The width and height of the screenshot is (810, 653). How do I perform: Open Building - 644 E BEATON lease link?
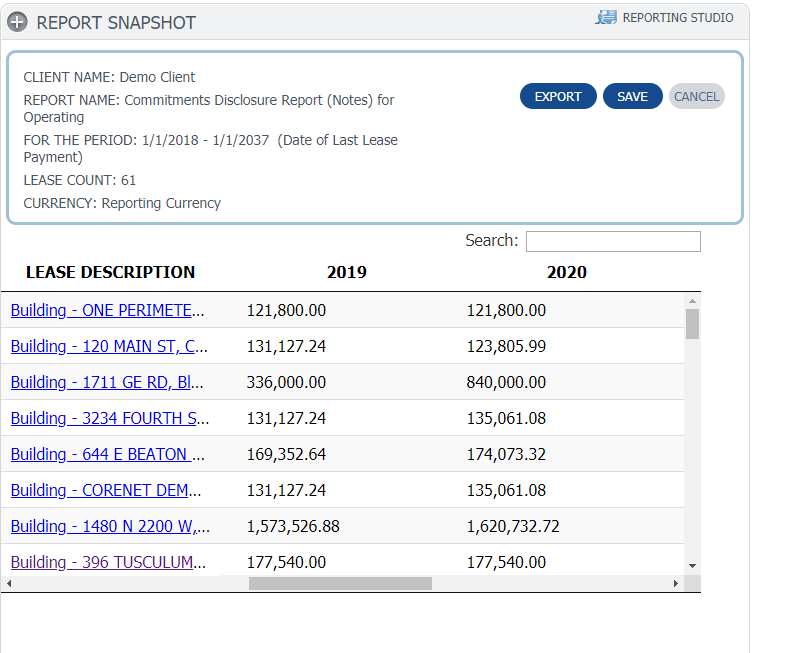point(107,454)
